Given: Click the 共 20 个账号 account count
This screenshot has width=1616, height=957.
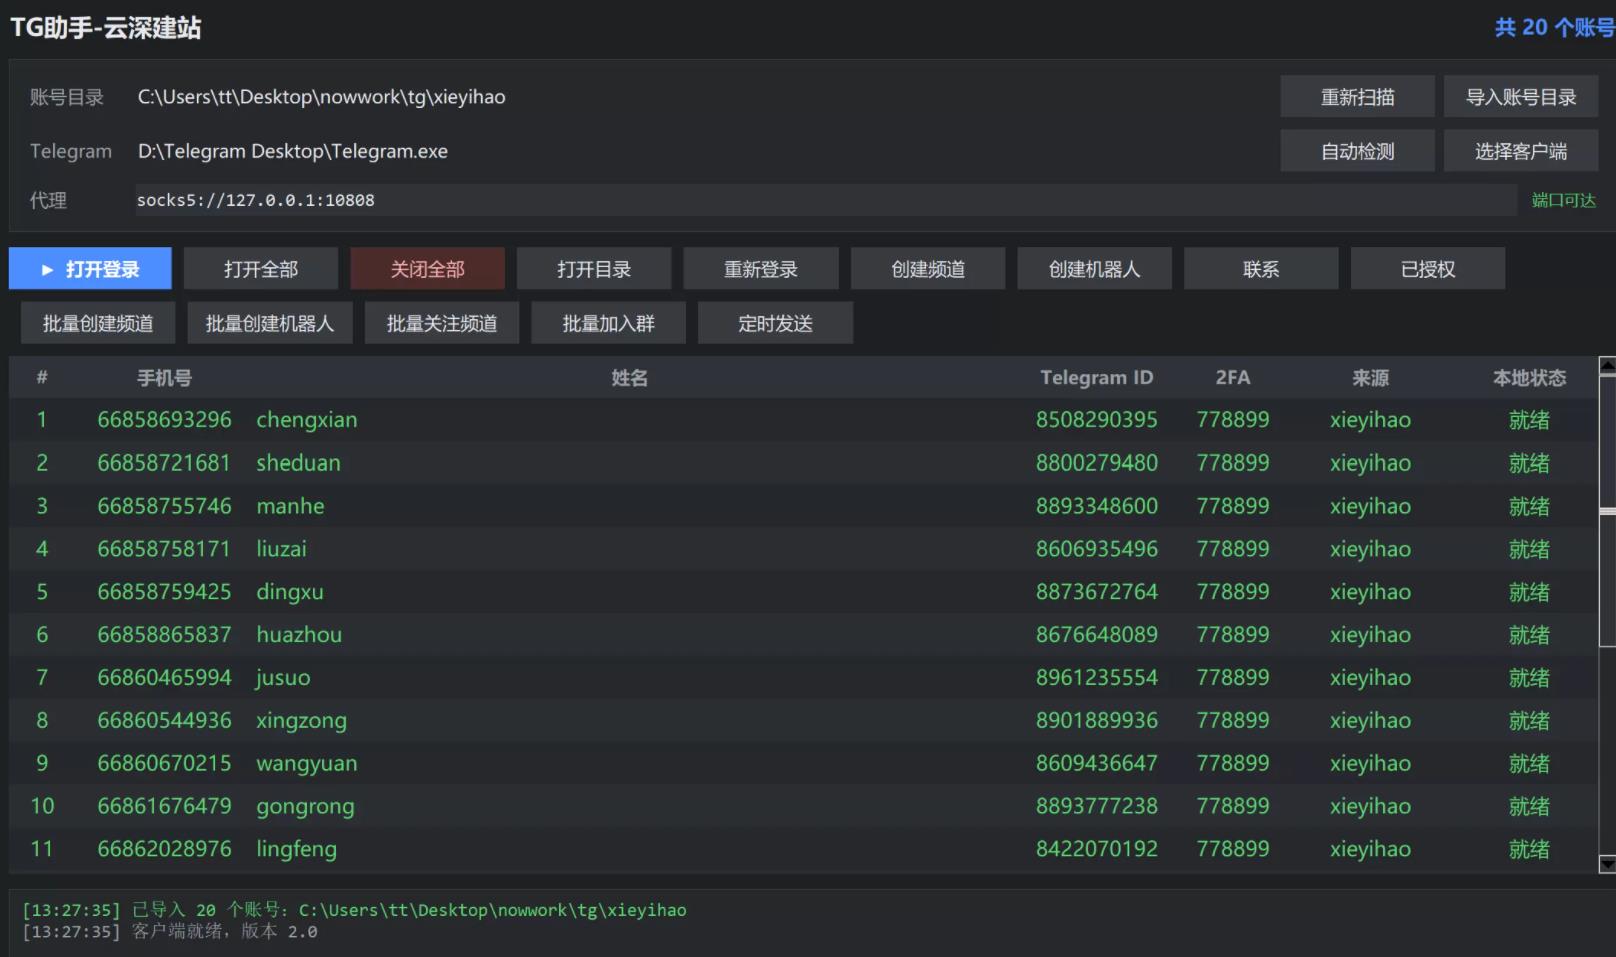Looking at the screenshot, I should pos(1555,28).
